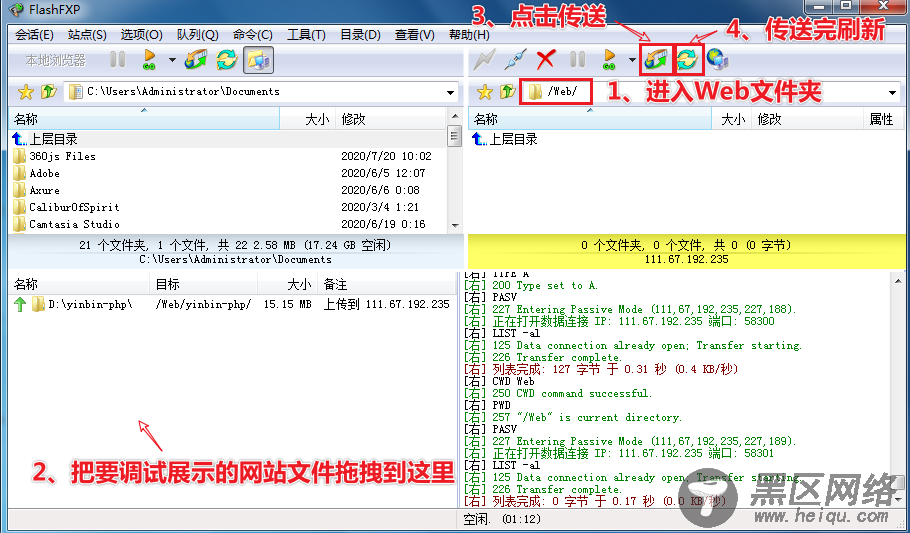Open the 选项(O) menu
Image resolution: width=910 pixels, height=533 pixels.
point(141,35)
